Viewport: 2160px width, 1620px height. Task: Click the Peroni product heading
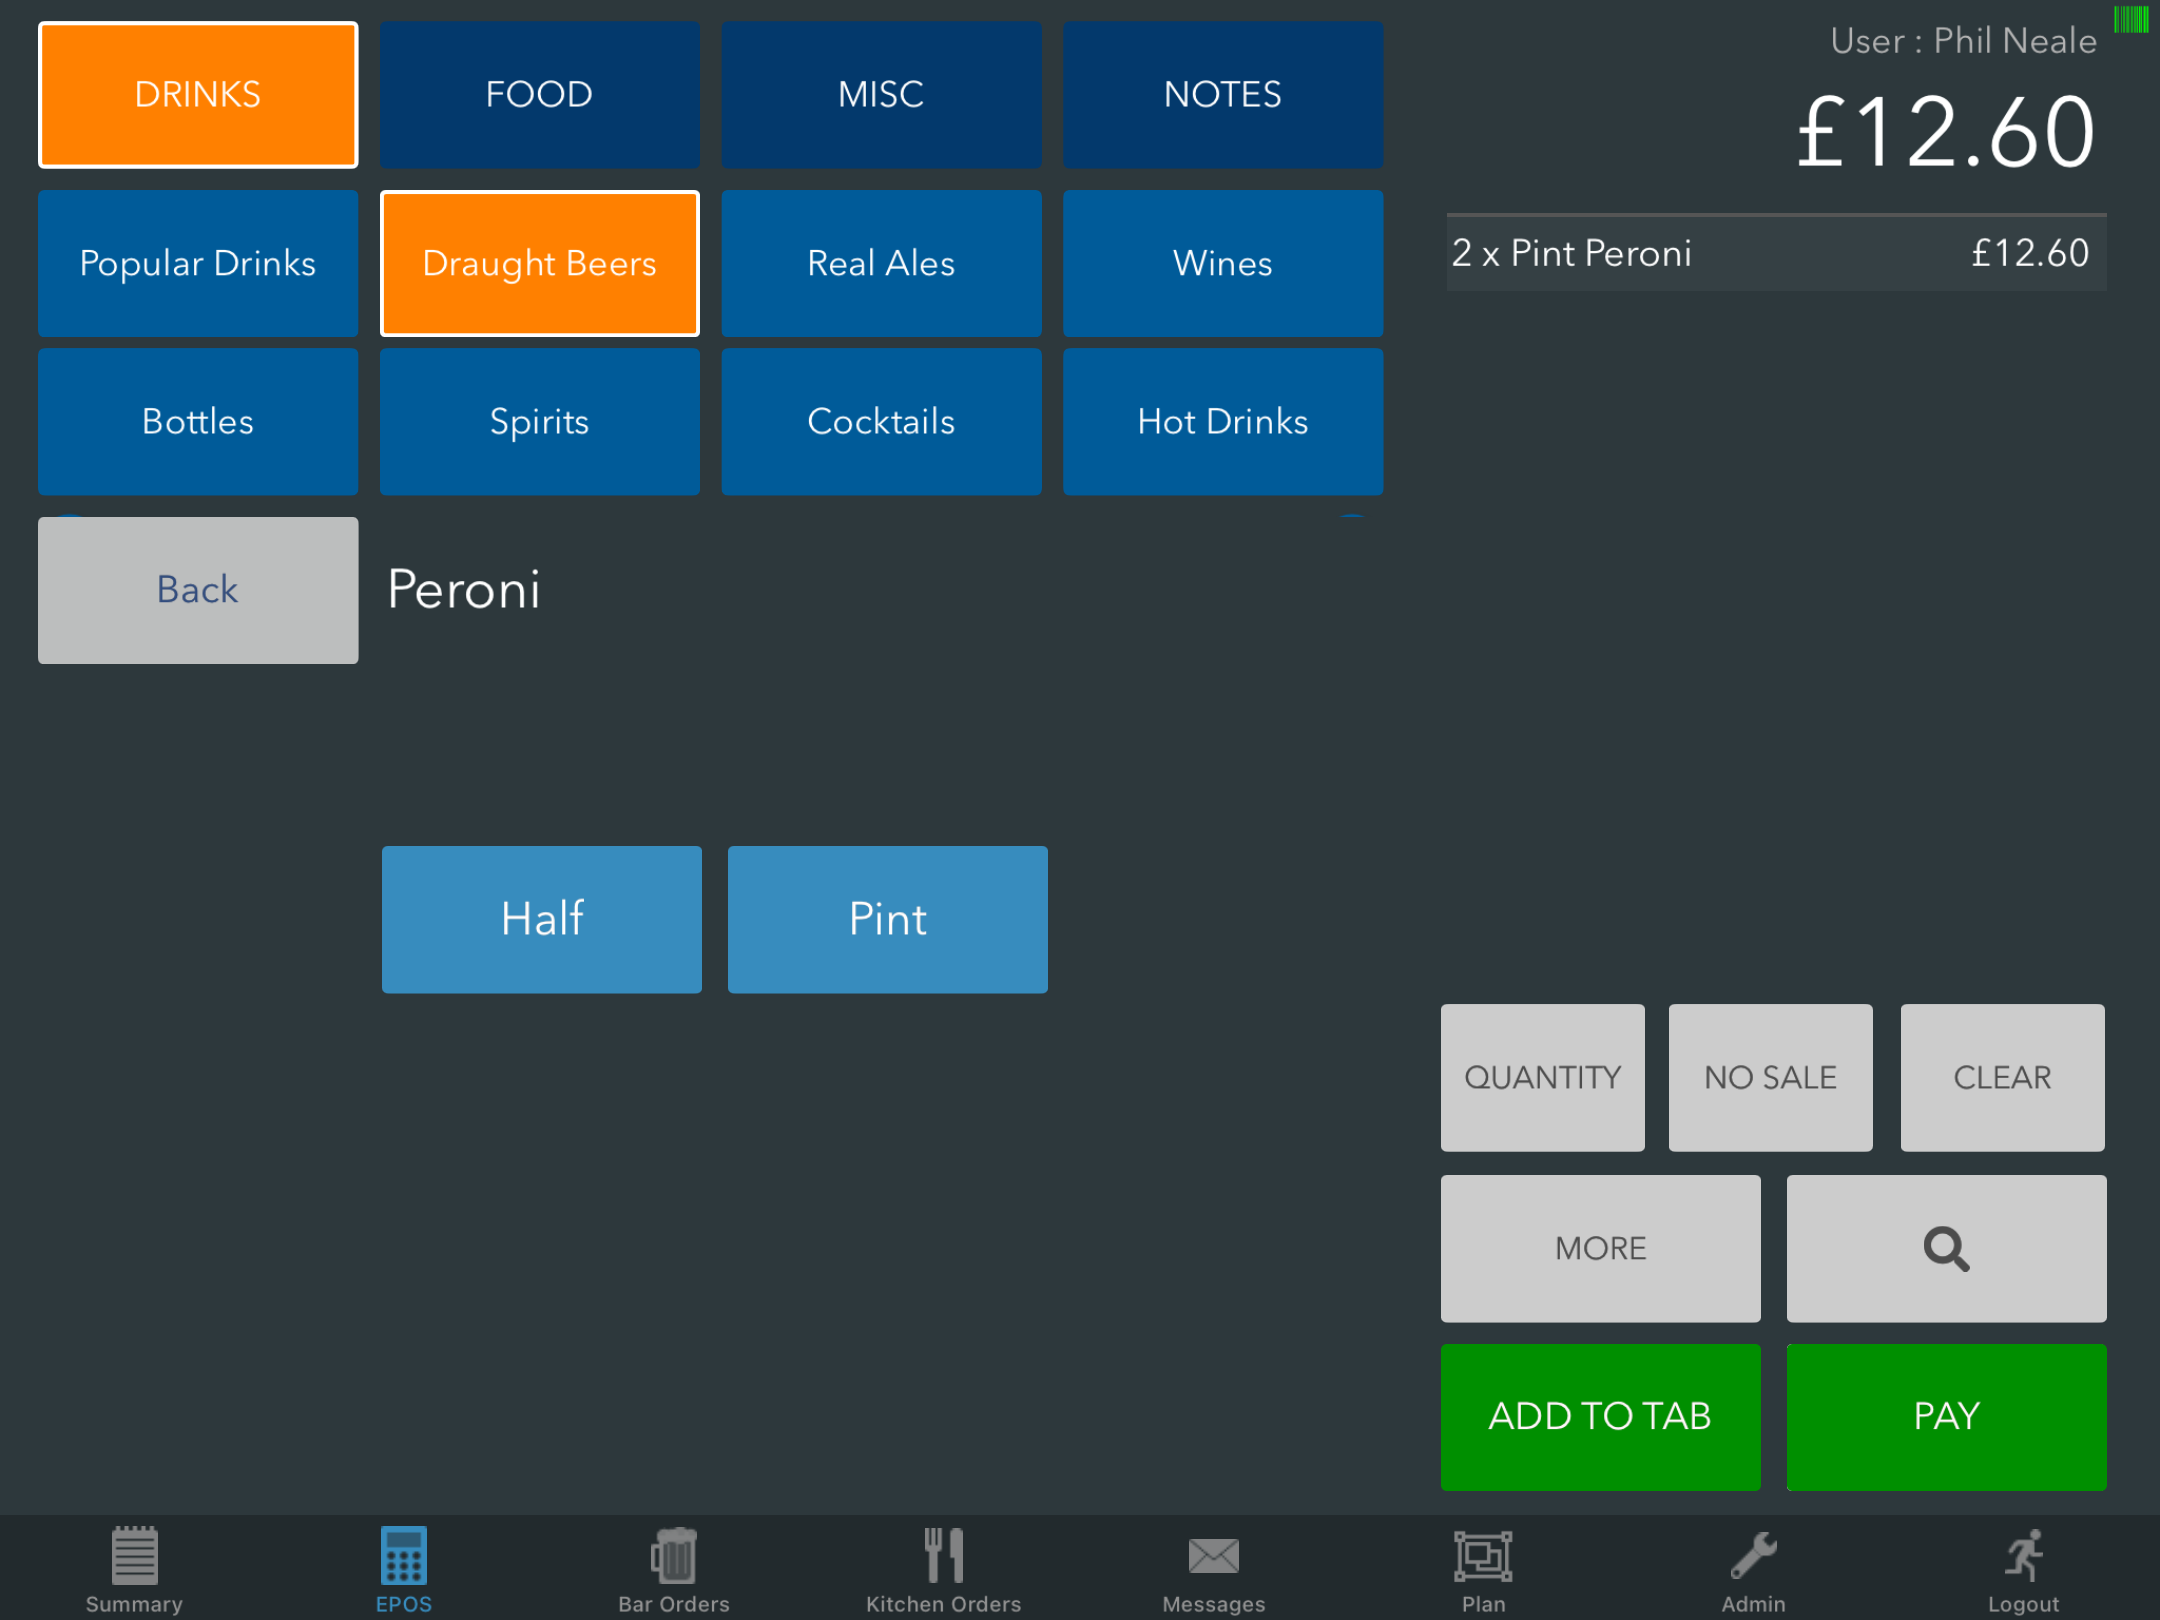(x=464, y=589)
